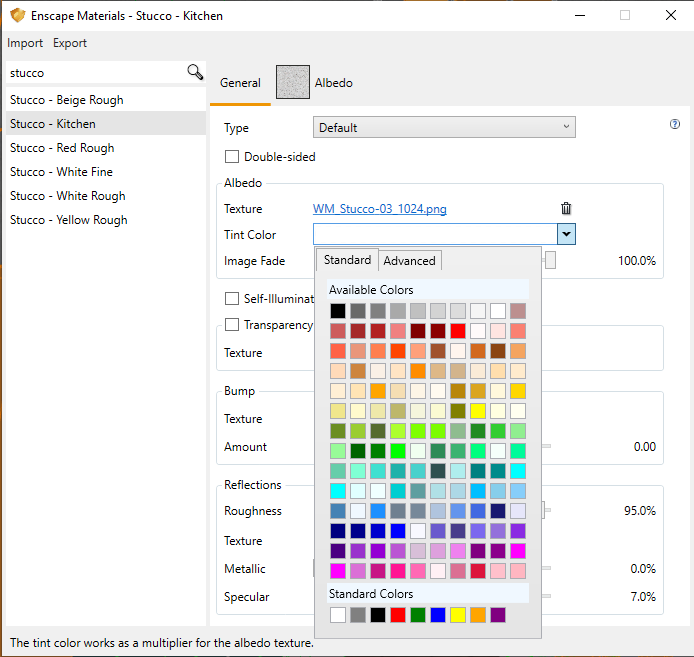
Task: Click the Image Fade 100.0% value
Action: coord(636,260)
